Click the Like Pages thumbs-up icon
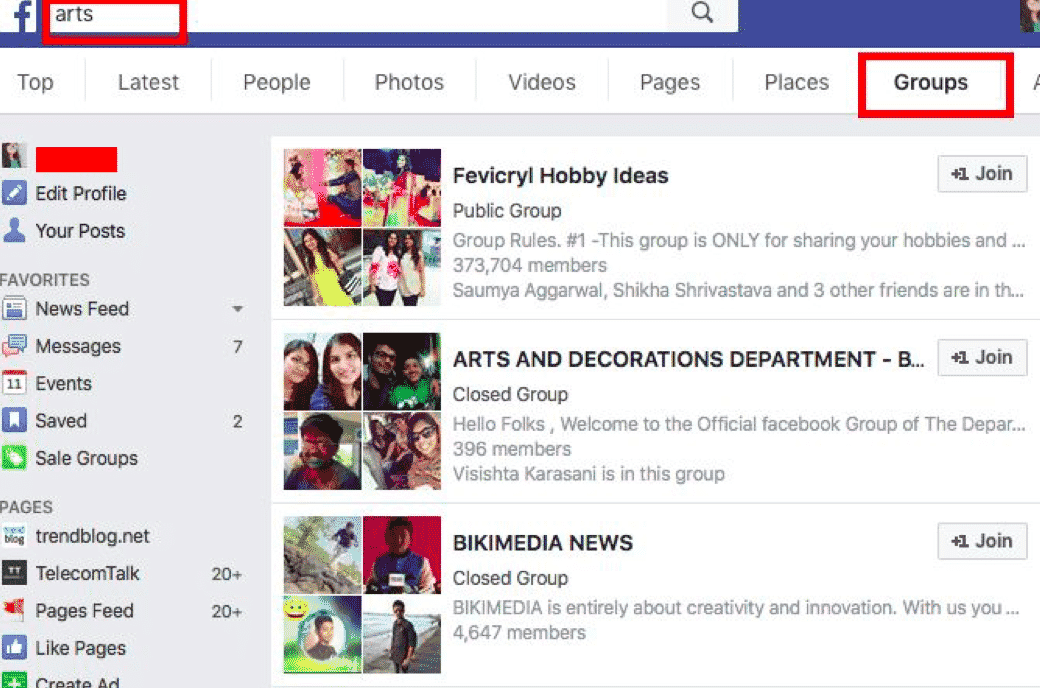Image resolution: width=1040 pixels, height=688 pixels. click(x=14, y=647)
